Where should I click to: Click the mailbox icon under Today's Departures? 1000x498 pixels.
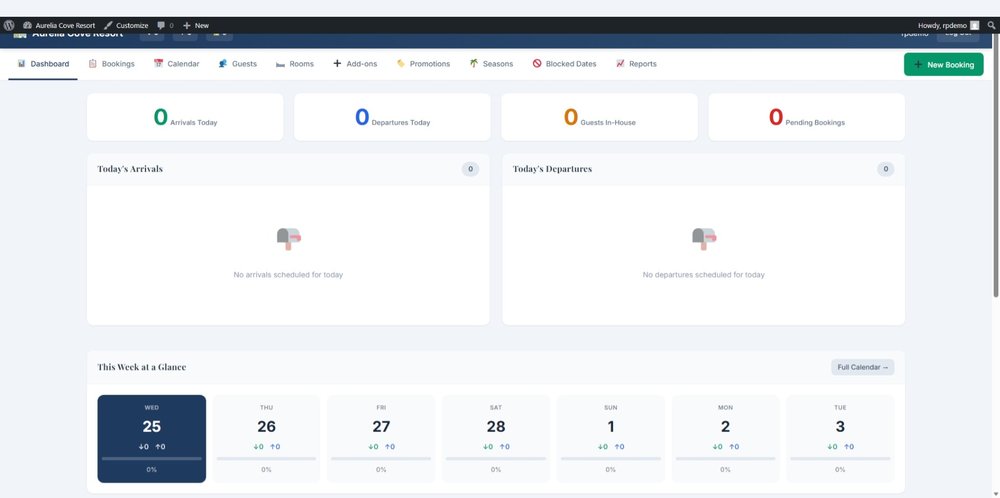point(704,238)
